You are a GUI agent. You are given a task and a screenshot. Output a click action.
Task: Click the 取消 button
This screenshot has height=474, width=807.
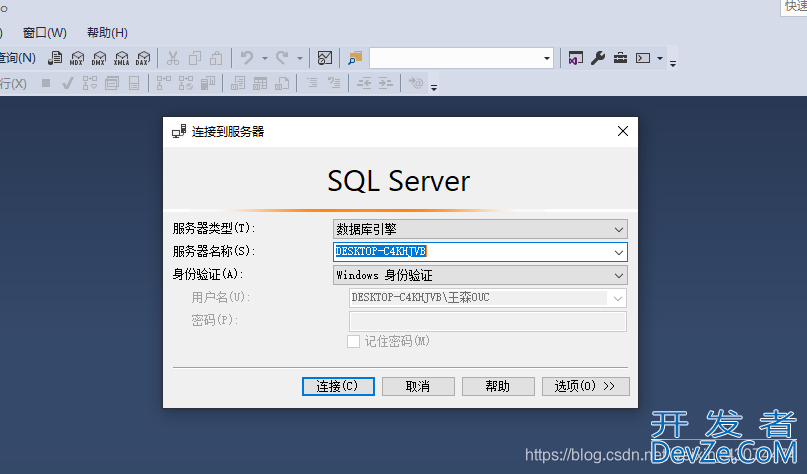418,386
